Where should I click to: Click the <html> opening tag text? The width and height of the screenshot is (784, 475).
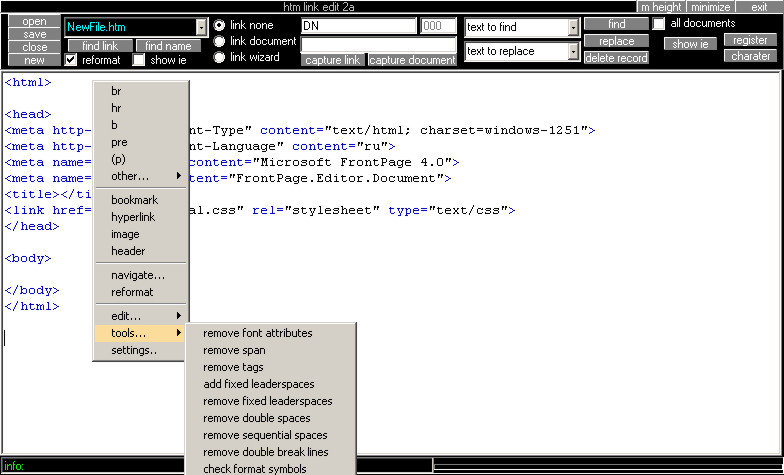coord(28,82)
